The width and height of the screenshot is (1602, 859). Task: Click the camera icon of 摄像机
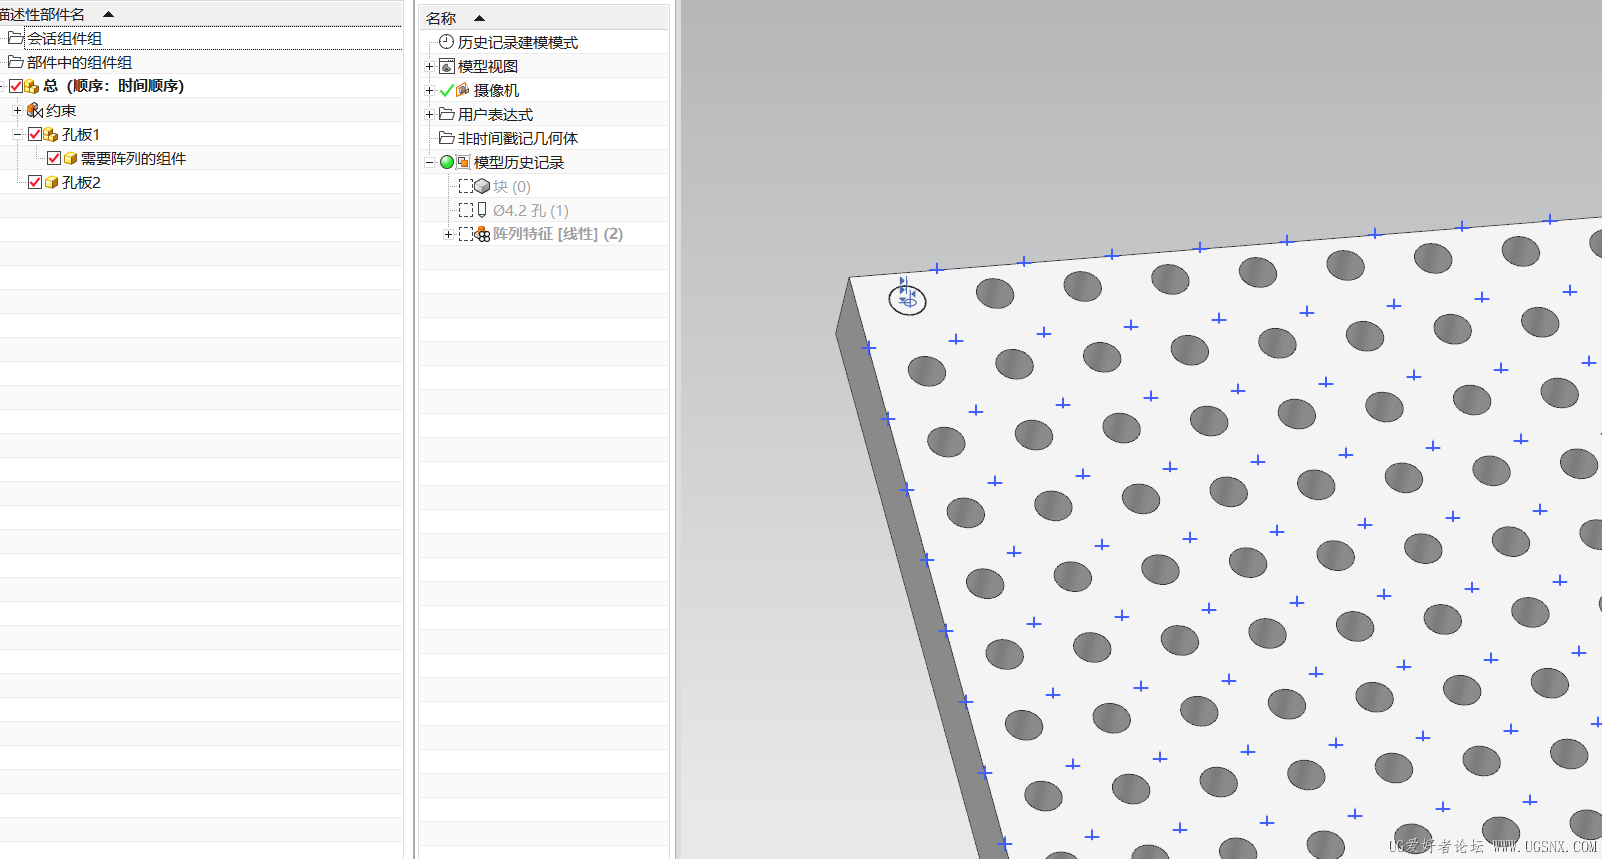[x=463, y=90]
